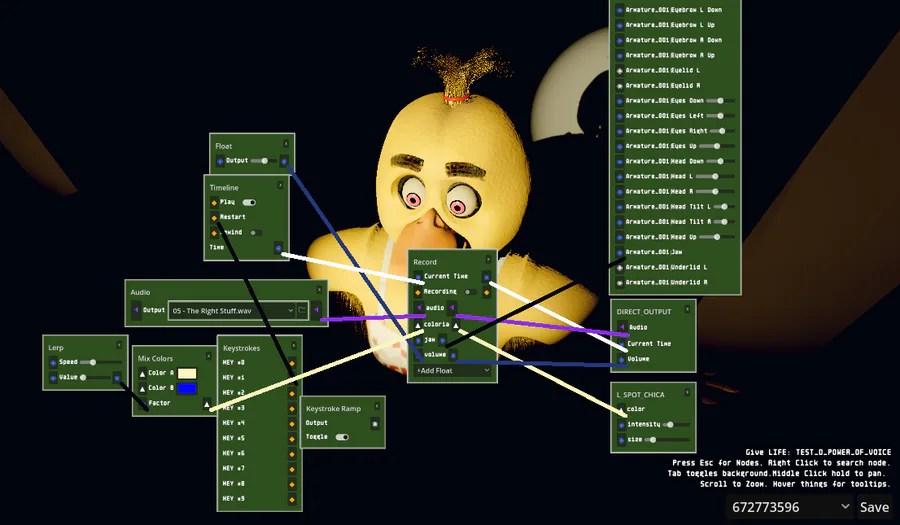Toggle the Timeline Rewind switch
This screenshot has height=525, width=900.
click(x=256, y=232)
